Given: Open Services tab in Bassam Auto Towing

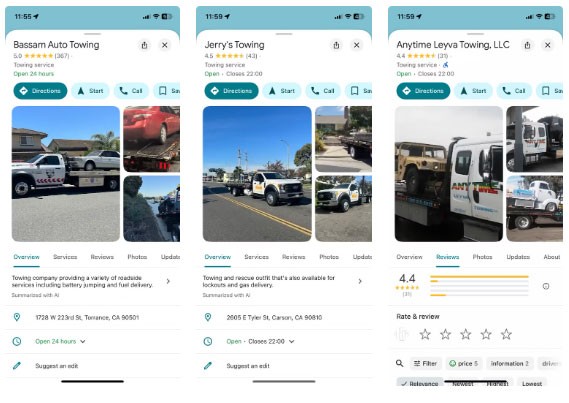Looking at the screenshot, I should pyautogui.click(x=65, y=257).
